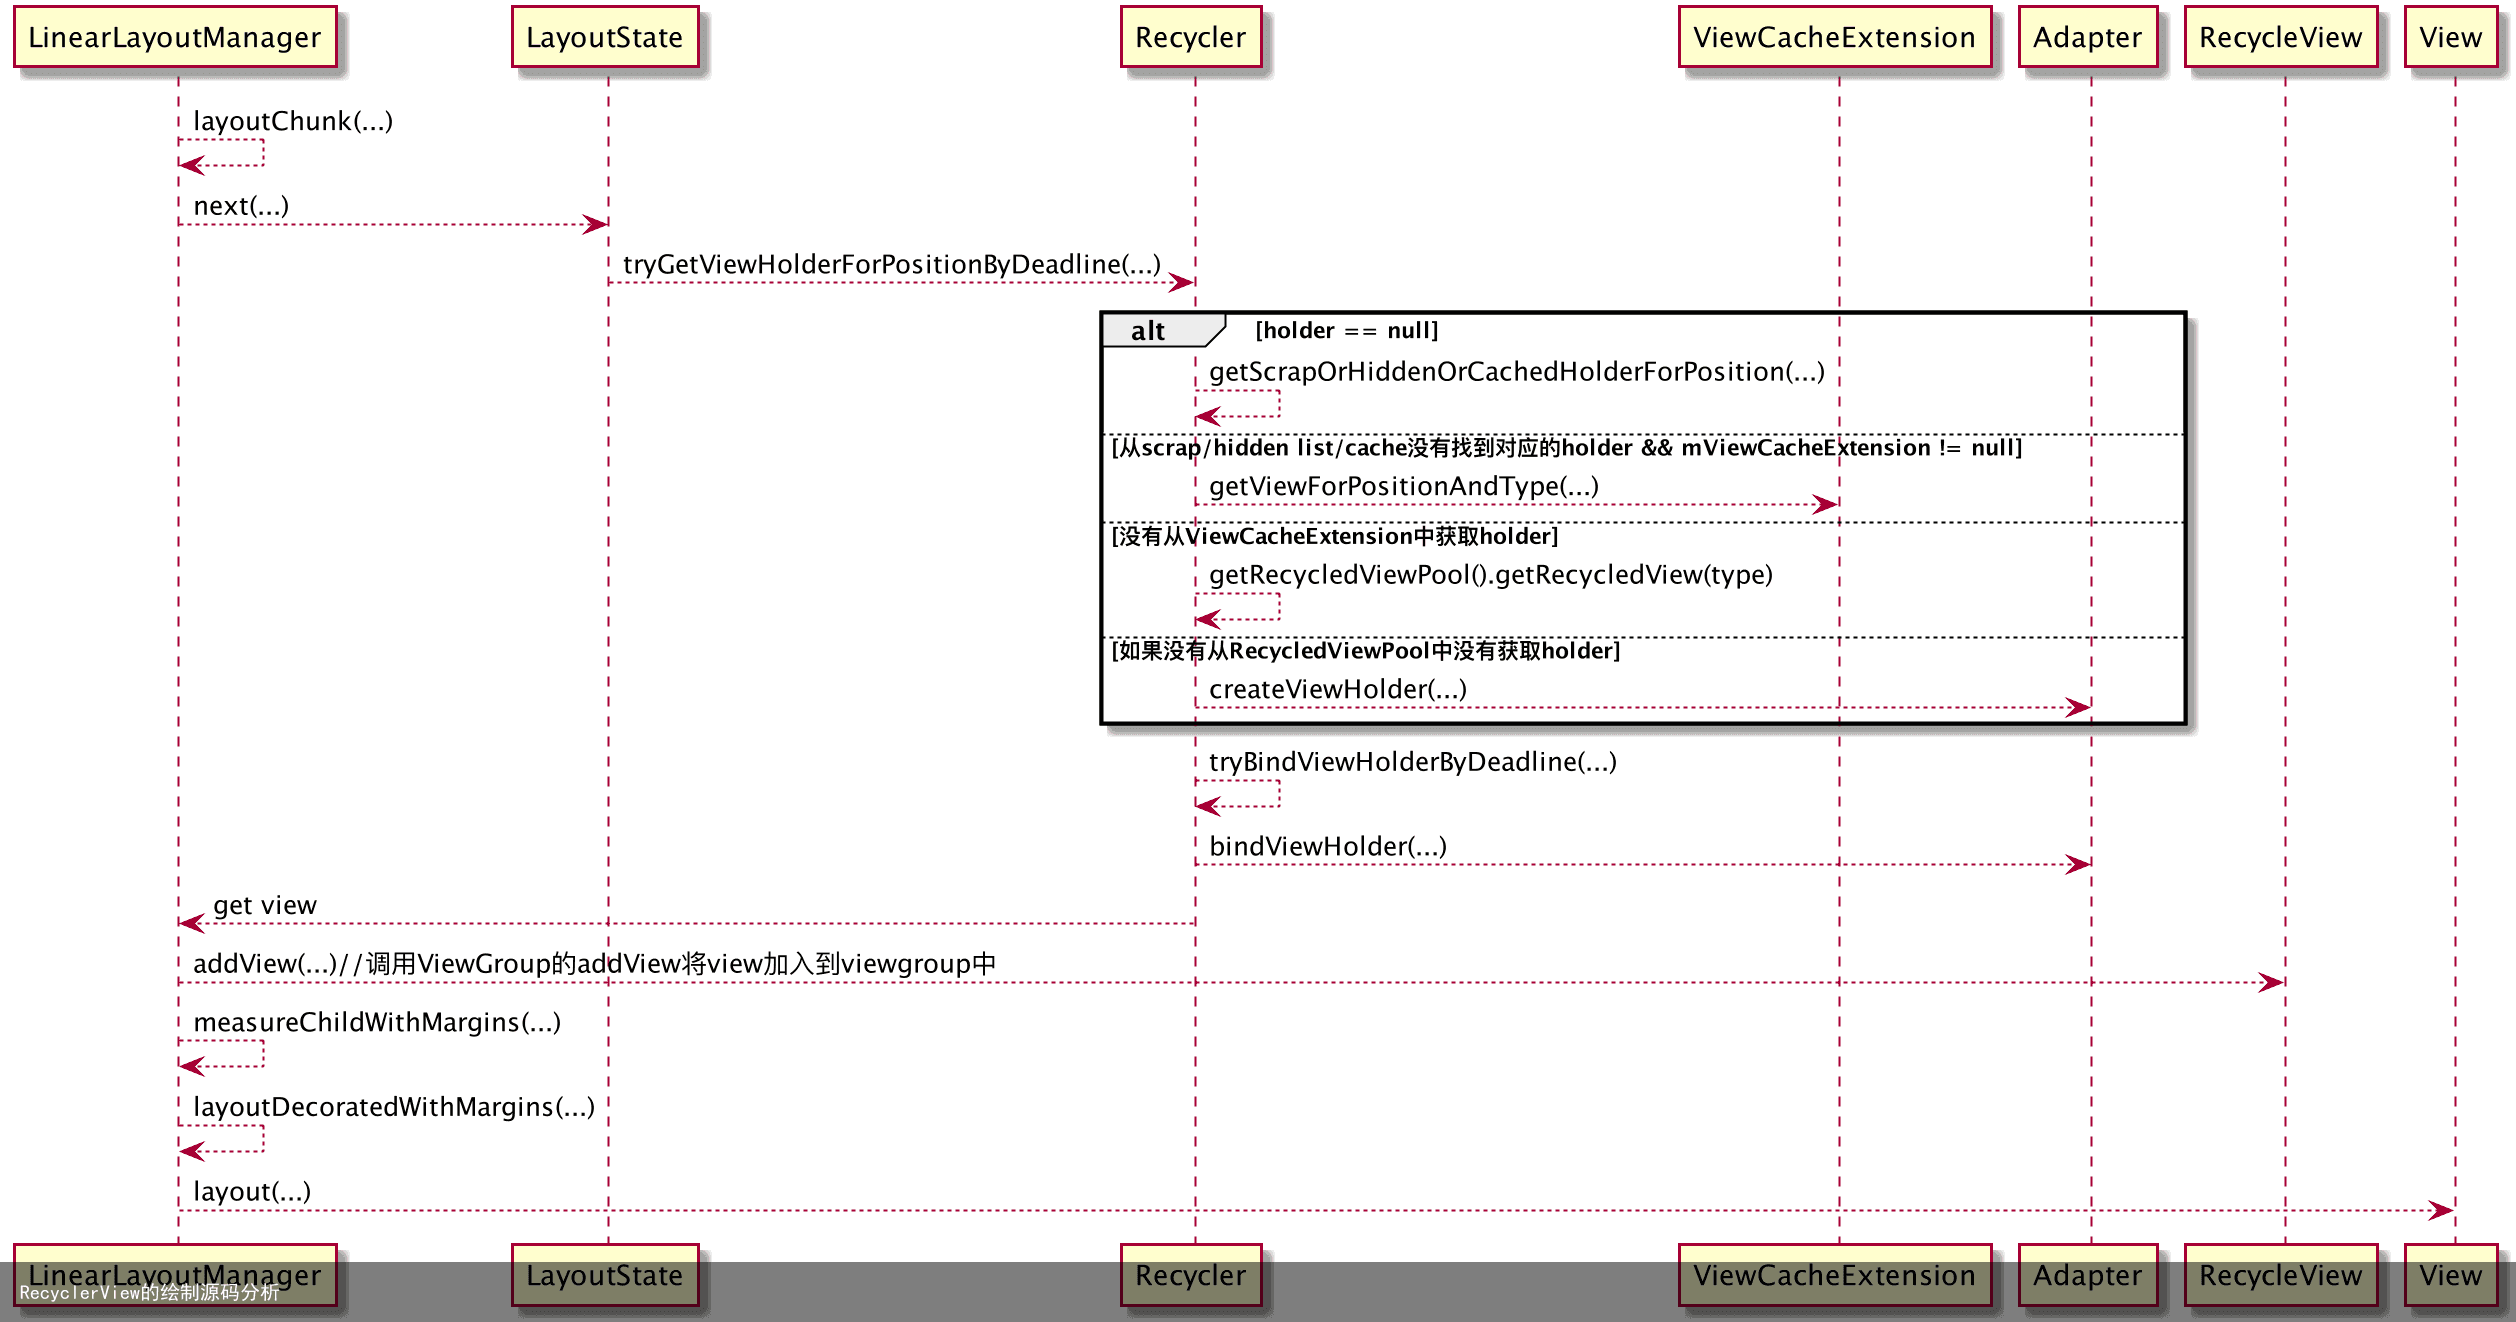Image resolution: width=2516 pixels, height=1322 pixels.
Task: Click the top RecycleView participant box
Action: [2281, 37]
